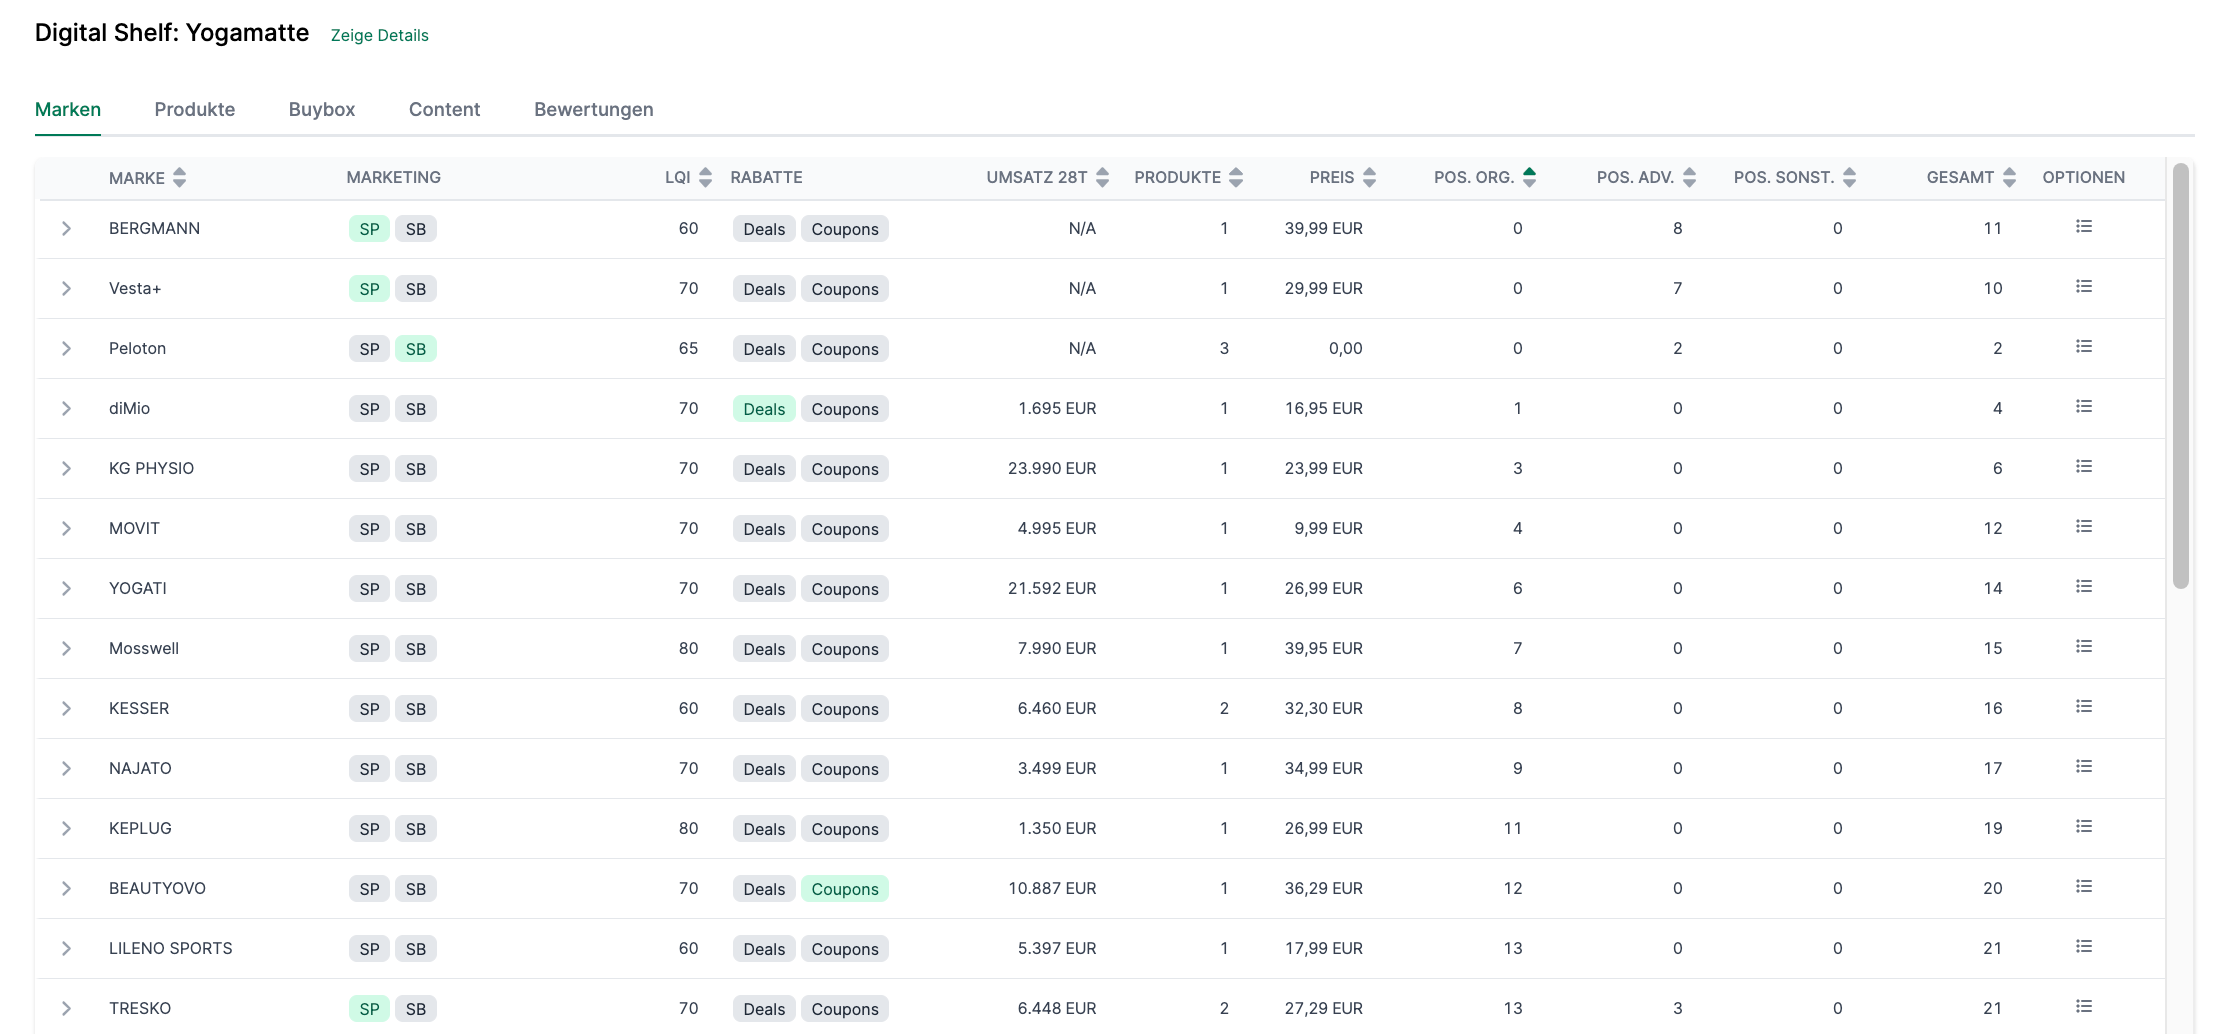This screenshot has width=2230, height=1034.
Task: Open options list icon for diMio row
Action: pos(2084,407)
